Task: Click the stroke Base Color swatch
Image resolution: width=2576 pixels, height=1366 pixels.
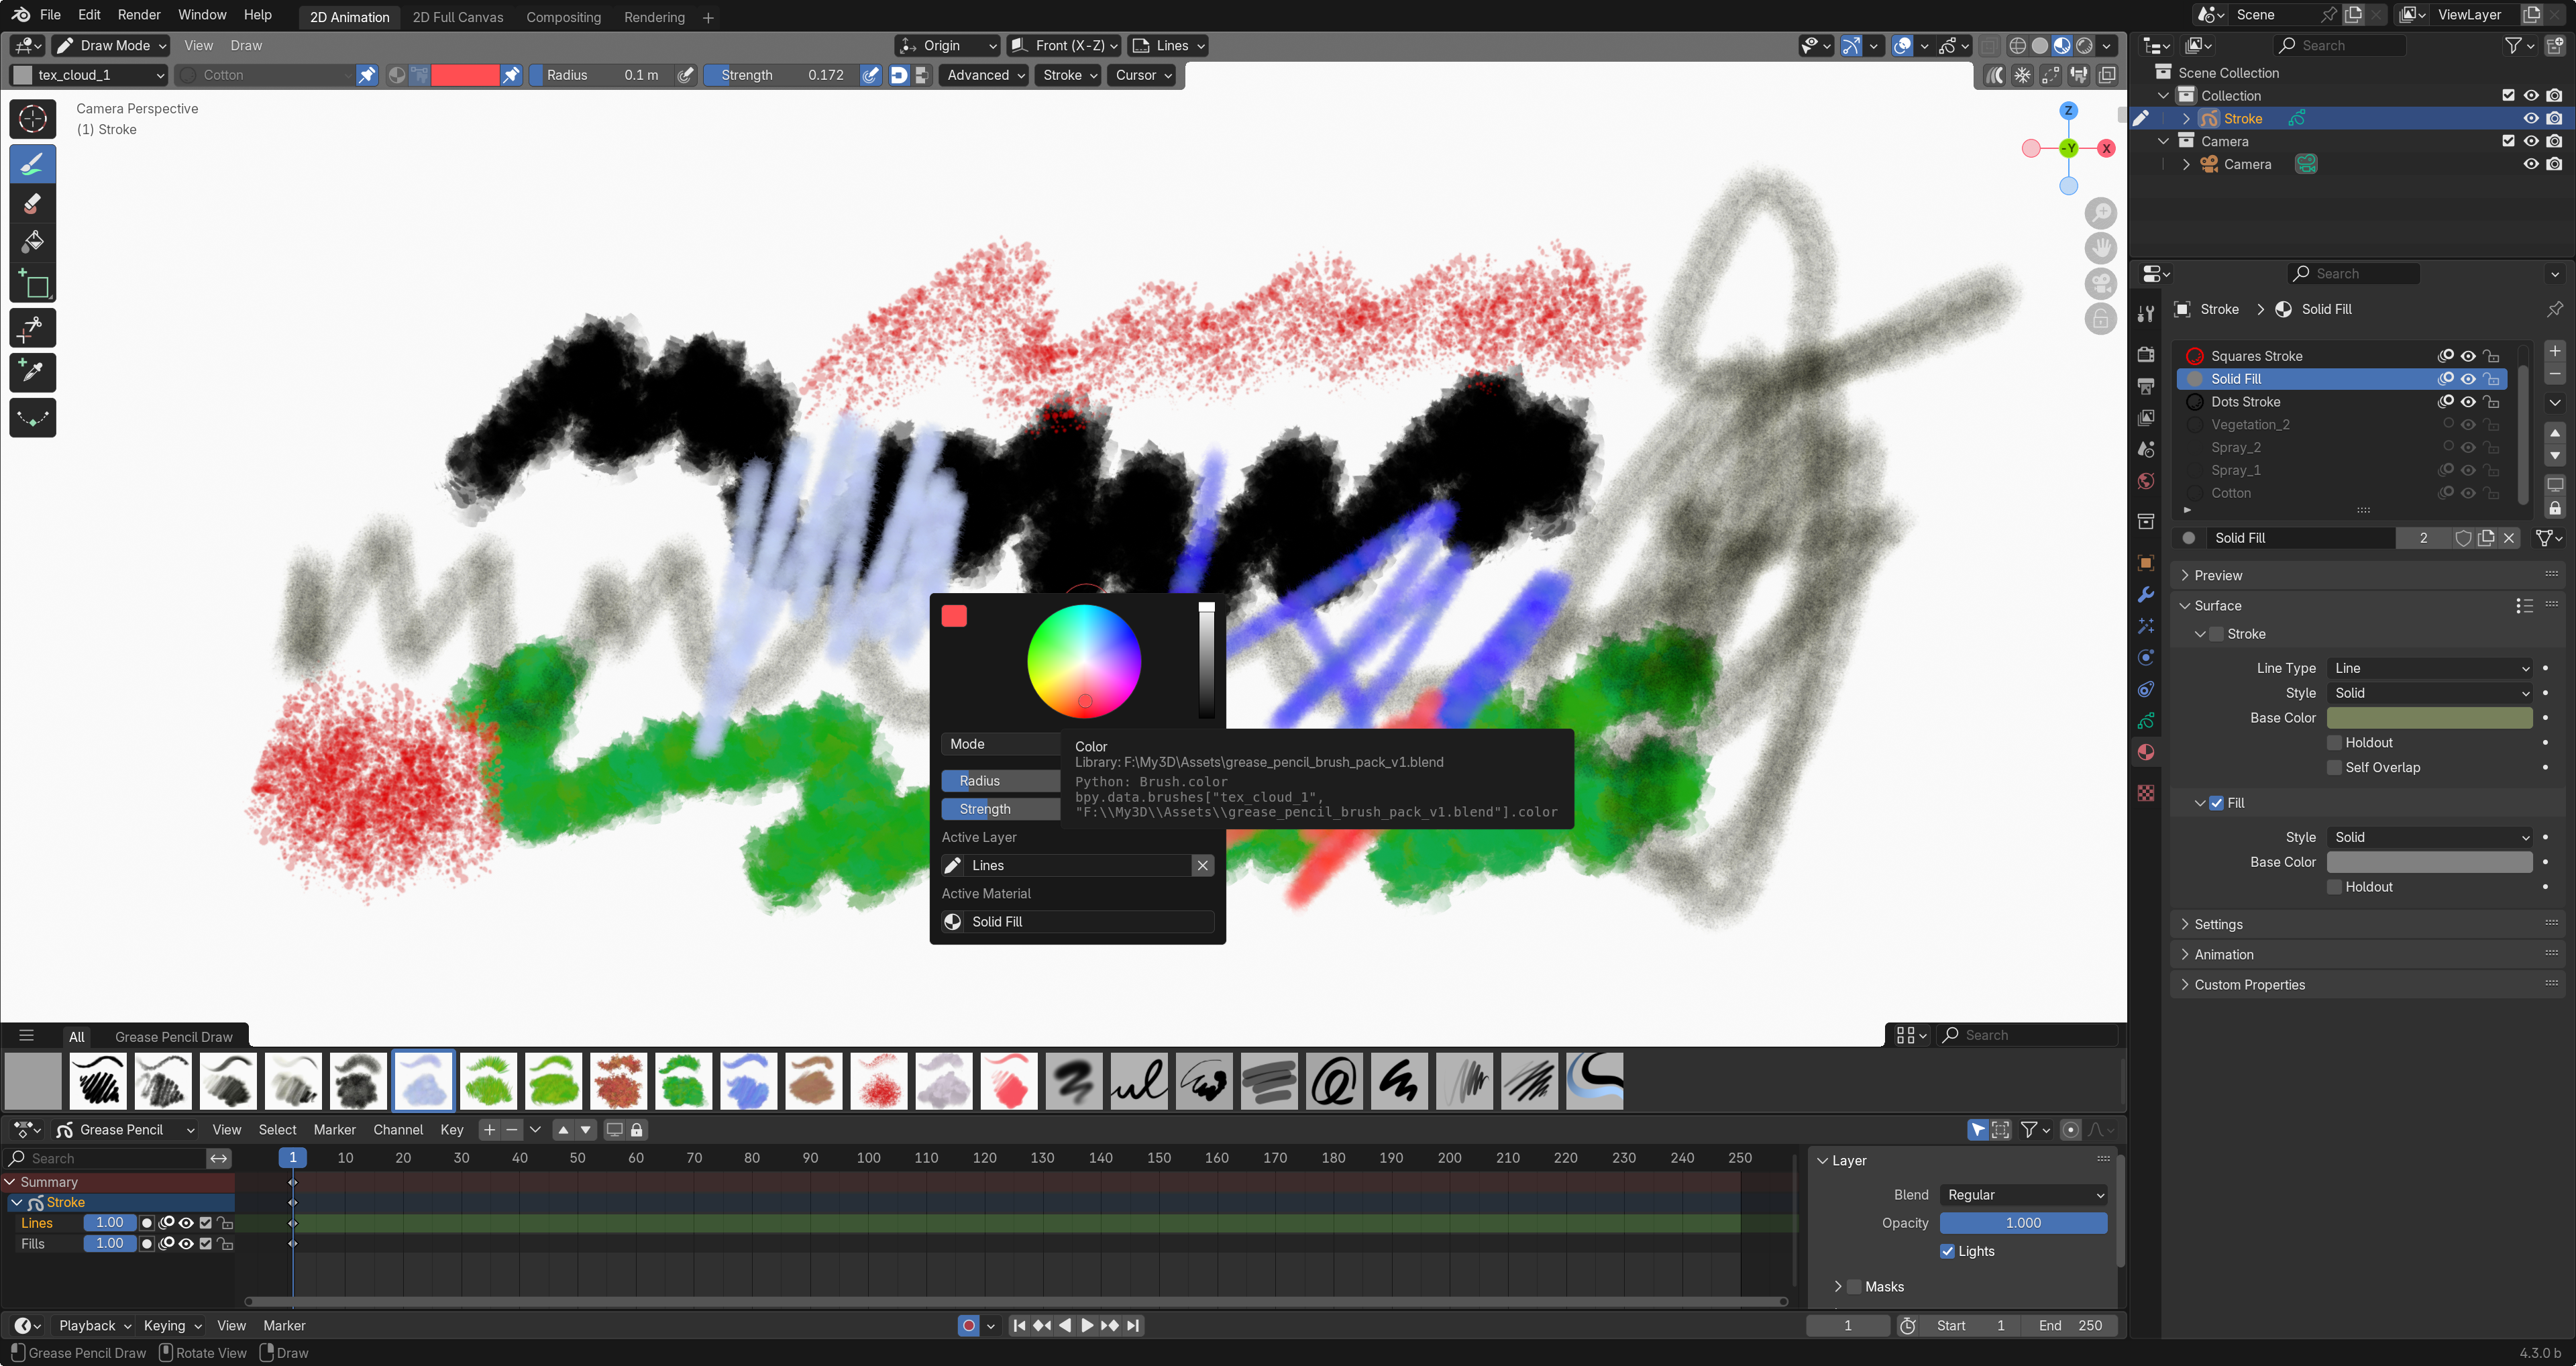Action: pos(2430,718)
